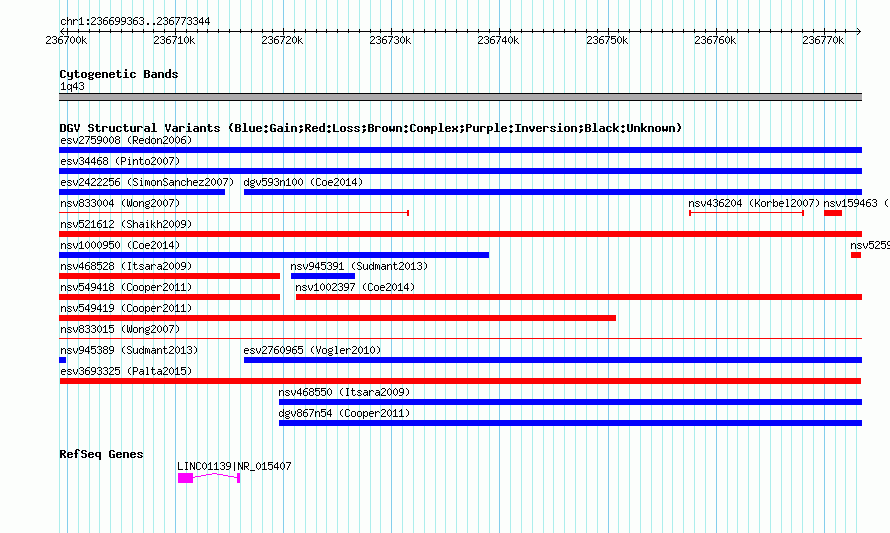This screenshot has height=533, width=890.
Task: Click the nsv436204 (Korbel2007) label text
Action: point(754,203)
